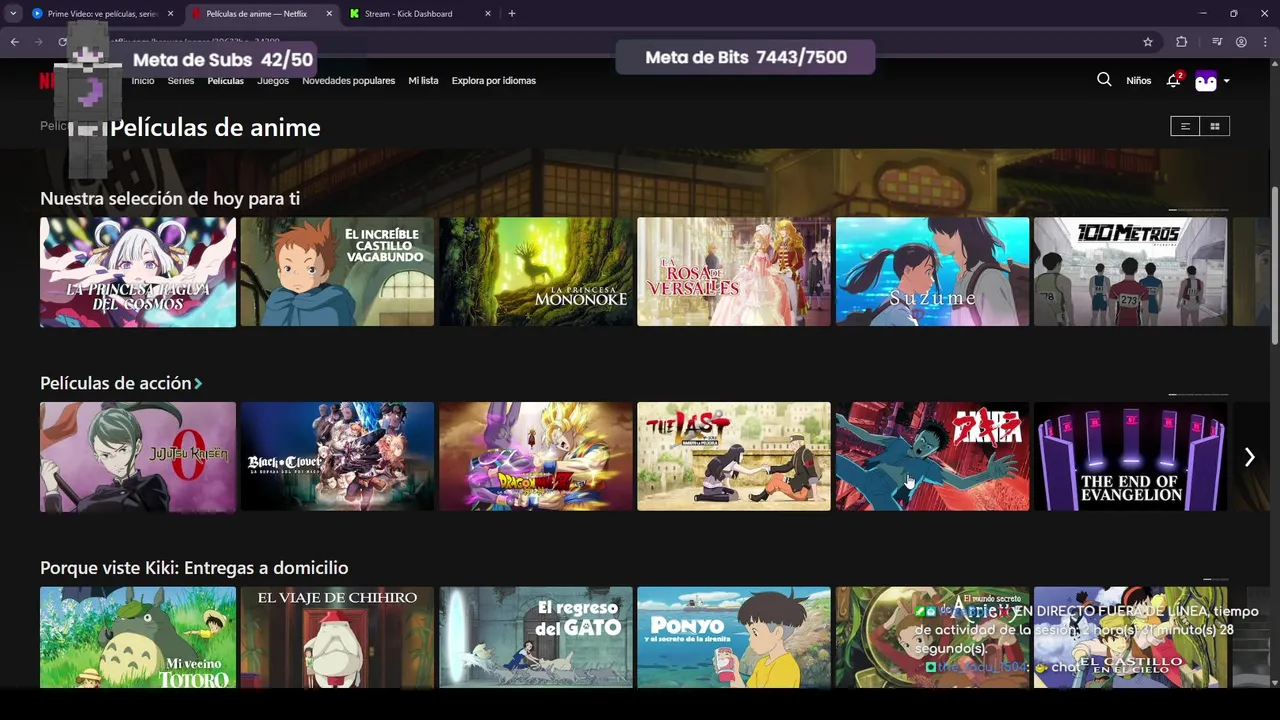Advance the action movies row with next arrow
The height and width of the screenshot is (720, 1280).
1249,457
